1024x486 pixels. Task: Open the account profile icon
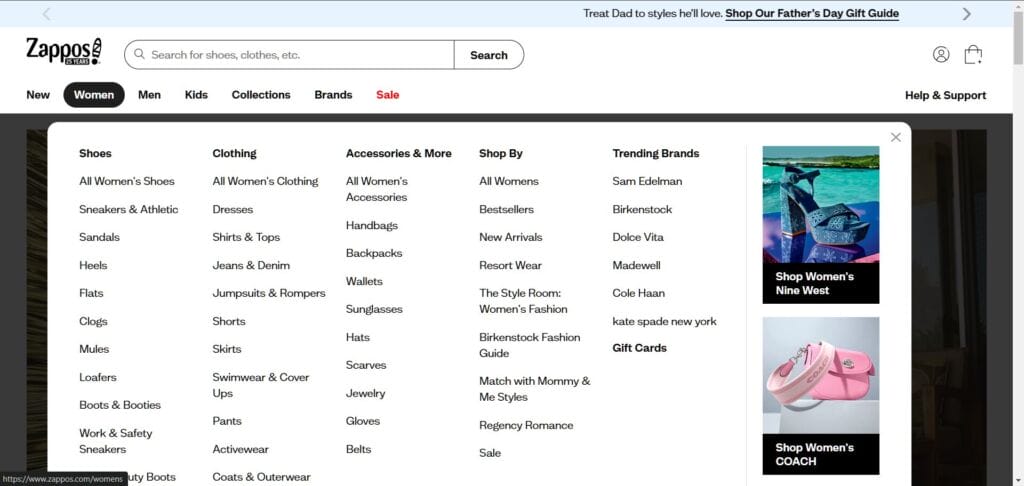click(x=940, y=54)
